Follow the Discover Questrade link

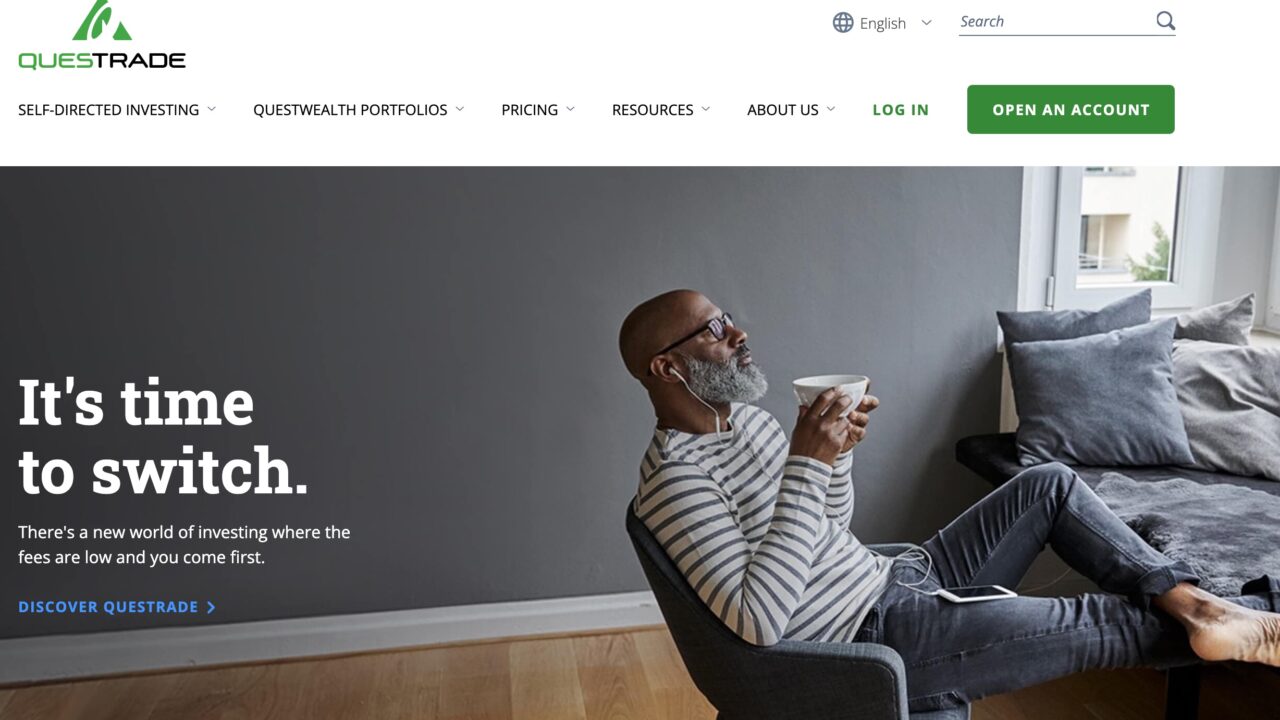coord(108,607)
